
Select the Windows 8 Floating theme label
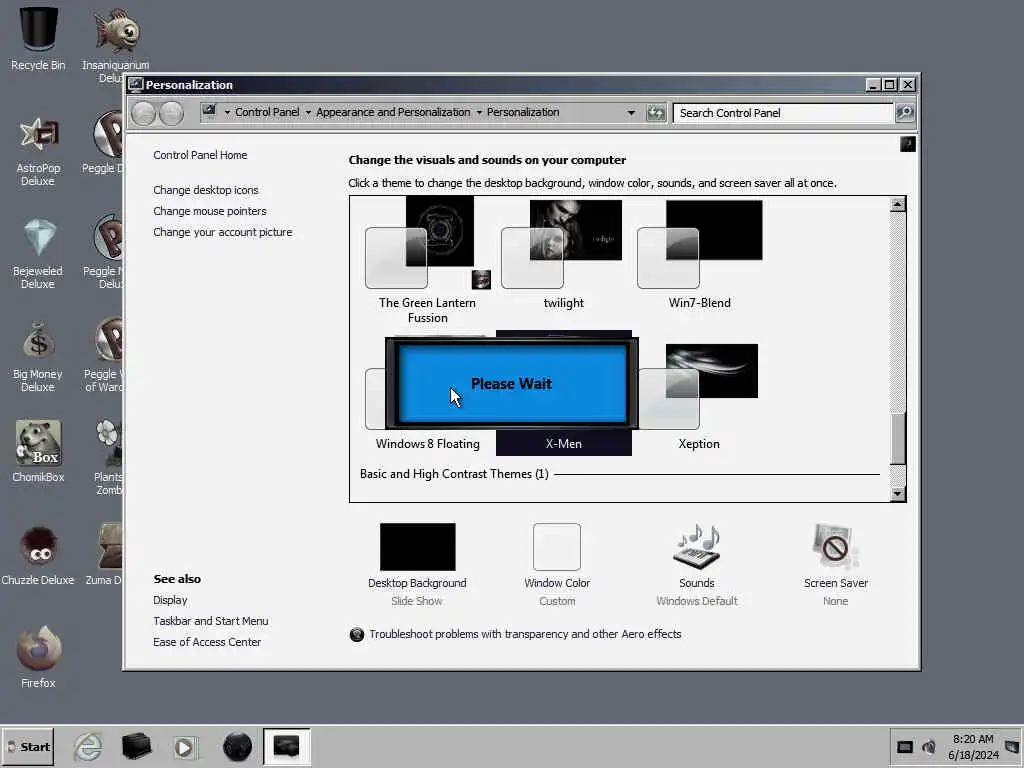428,443
